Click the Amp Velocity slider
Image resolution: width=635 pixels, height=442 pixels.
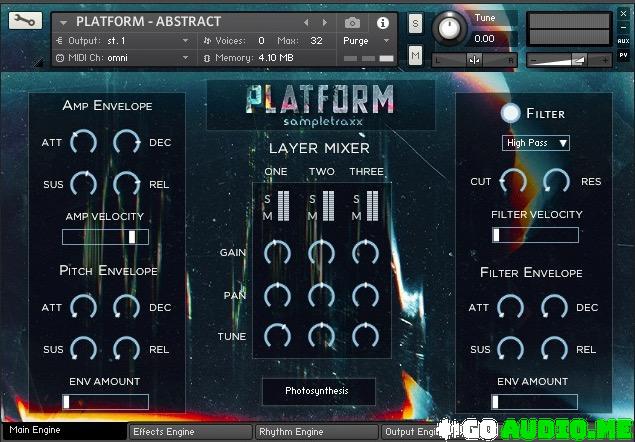pos(105,237)
